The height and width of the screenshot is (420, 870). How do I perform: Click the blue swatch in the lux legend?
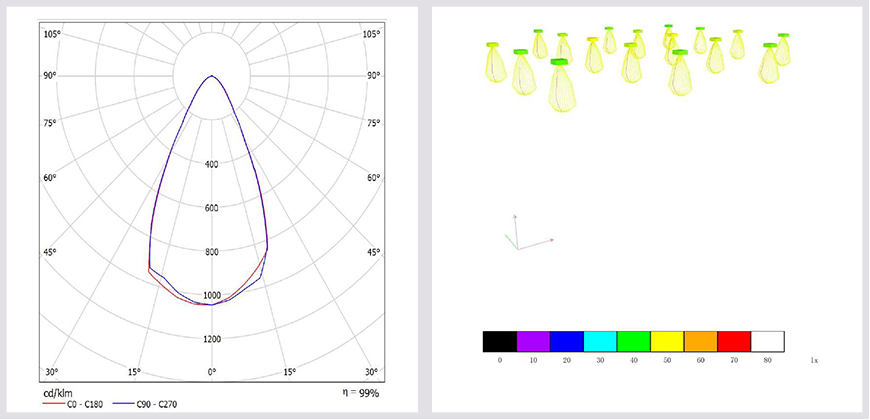566,341
